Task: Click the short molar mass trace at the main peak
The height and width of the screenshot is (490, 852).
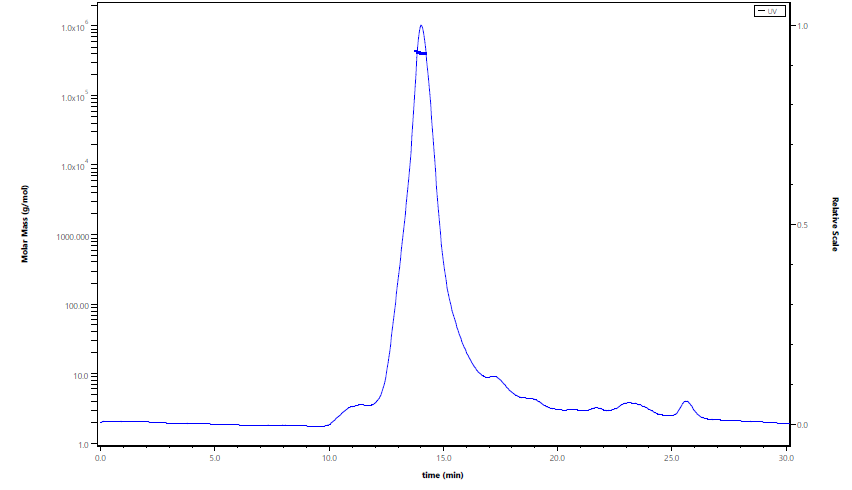Action: click(x=421, y=53)
